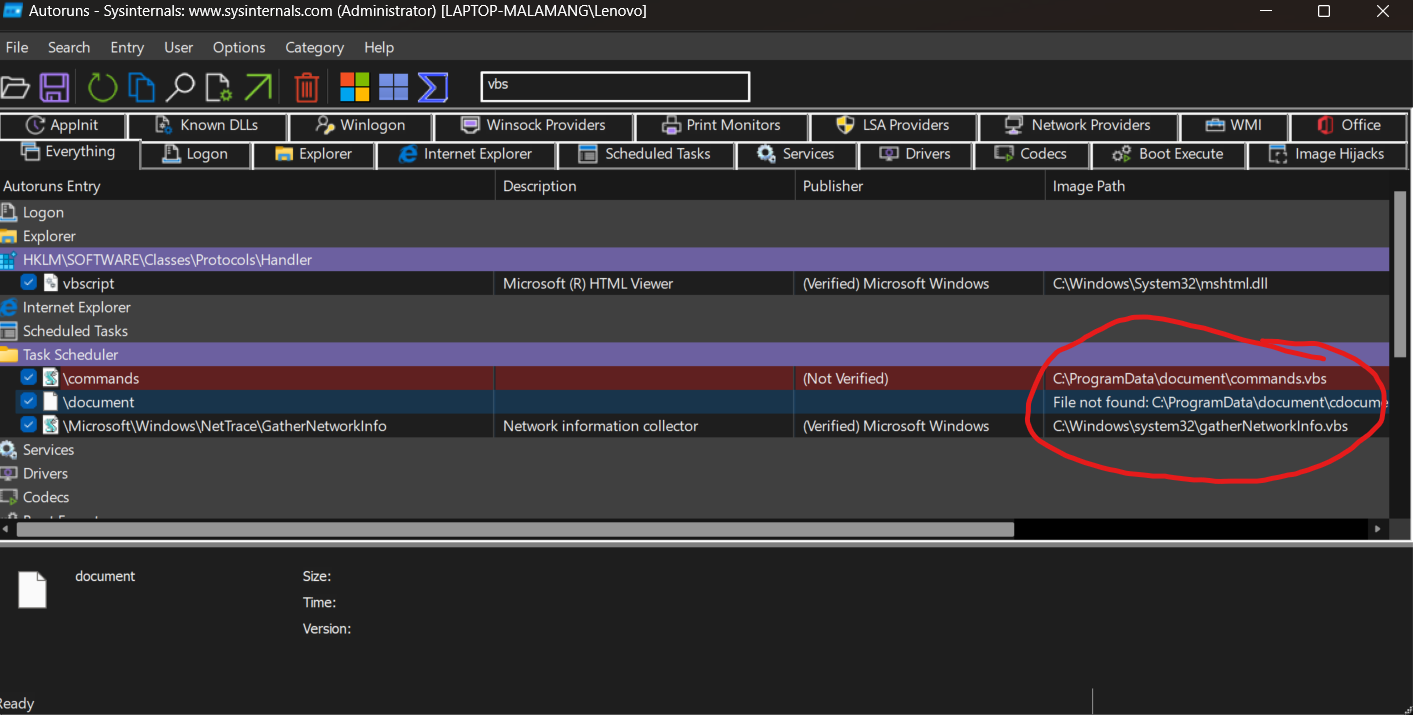The image size is (1413, 715).
Task: Switch to the Explorer tab
Action: 313,154
